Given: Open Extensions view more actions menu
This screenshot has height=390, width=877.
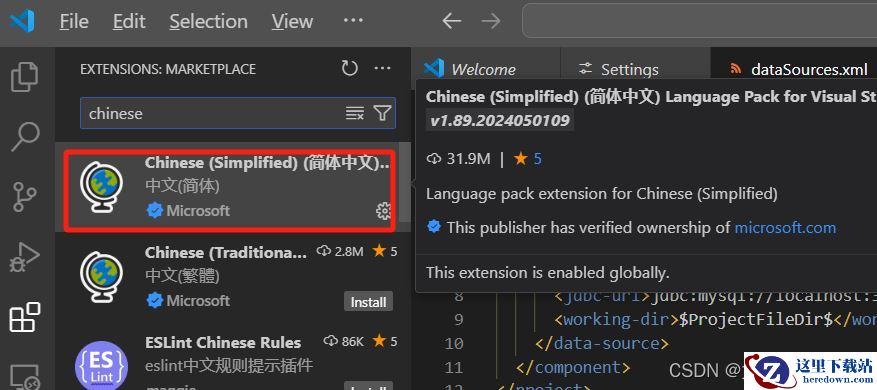Looking at the screenshot, I should (x=383, y=69).
